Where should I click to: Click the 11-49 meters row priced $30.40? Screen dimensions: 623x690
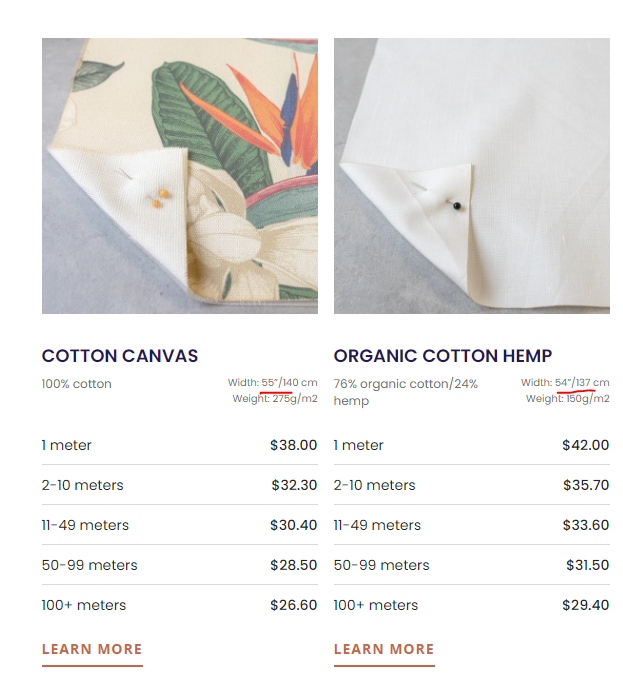[x=180, y=525]
